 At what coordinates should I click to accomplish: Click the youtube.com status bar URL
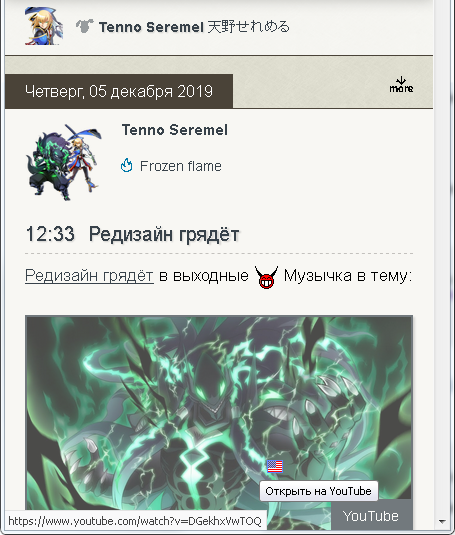[x=135, y=521]
